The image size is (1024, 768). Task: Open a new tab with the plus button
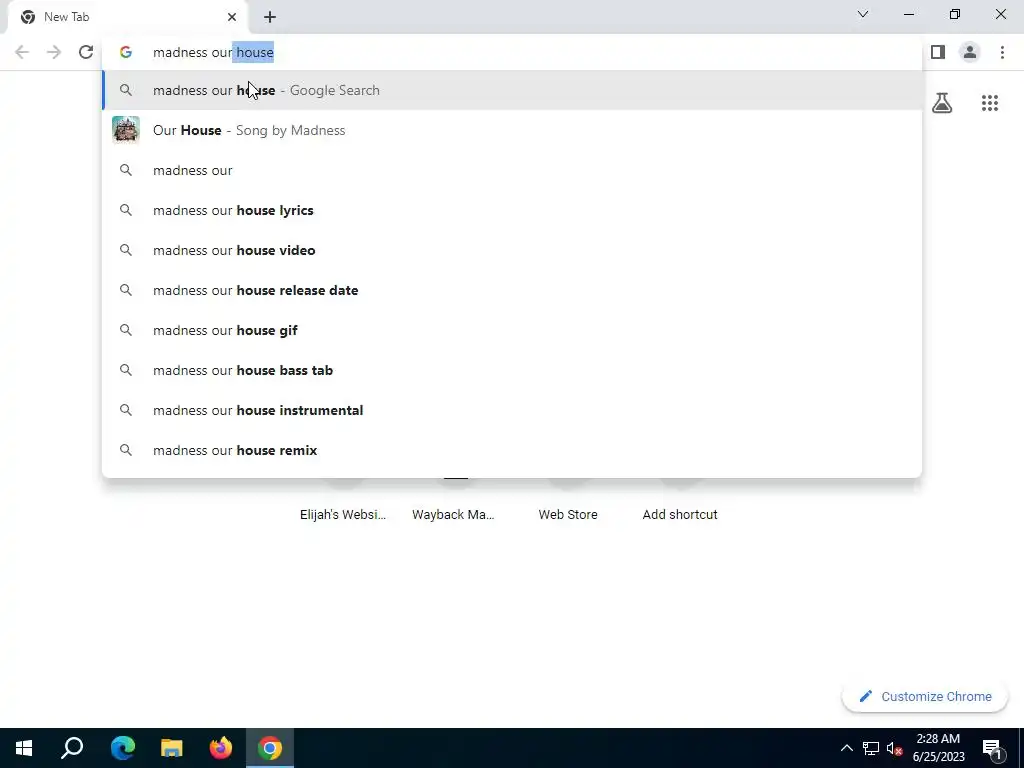[270, 17]
